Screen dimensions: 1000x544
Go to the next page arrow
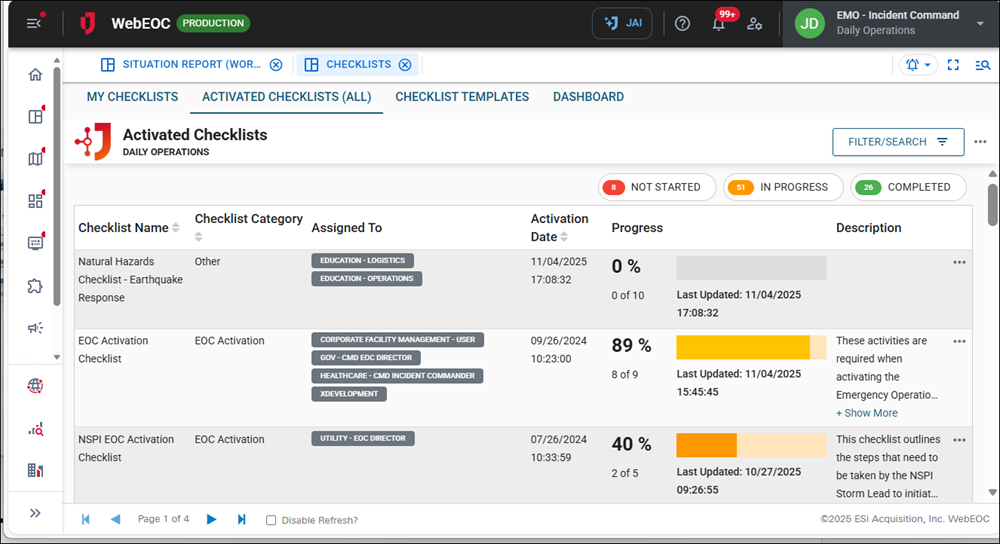211,519
